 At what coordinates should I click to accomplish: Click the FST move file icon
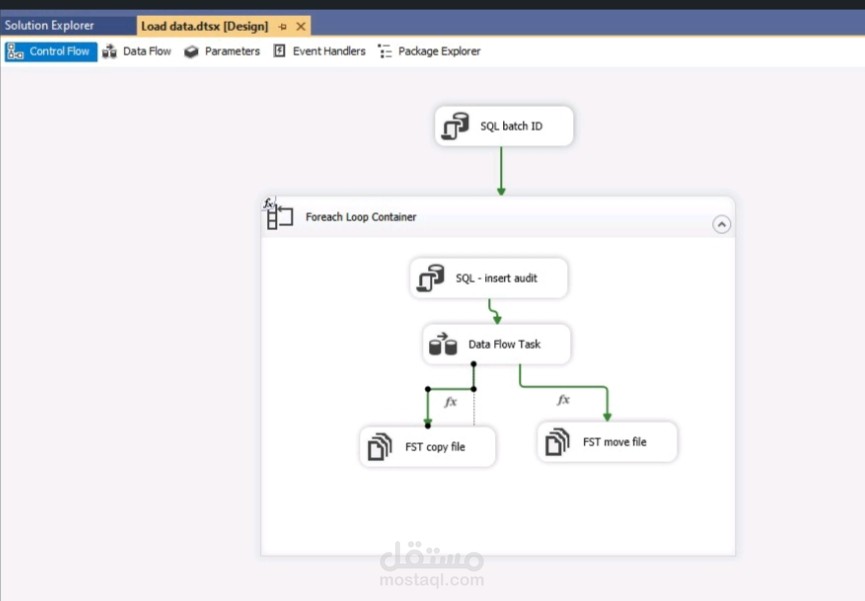pyautogui.click(x=557, y=442)
